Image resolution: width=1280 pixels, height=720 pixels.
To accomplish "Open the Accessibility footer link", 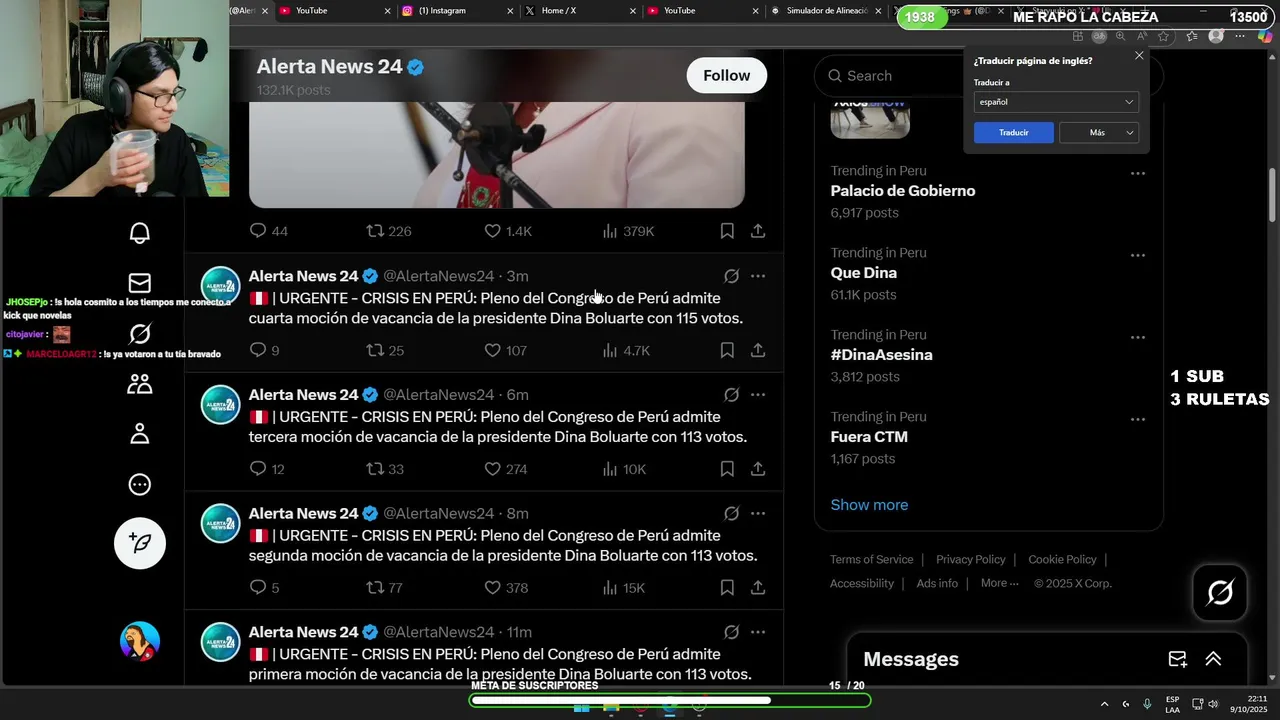I will tap(862, 583).
